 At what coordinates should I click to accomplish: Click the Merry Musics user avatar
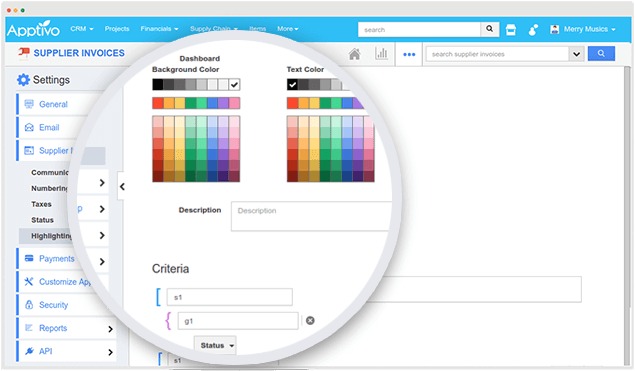pyautogui.click(x=555, y=29)
